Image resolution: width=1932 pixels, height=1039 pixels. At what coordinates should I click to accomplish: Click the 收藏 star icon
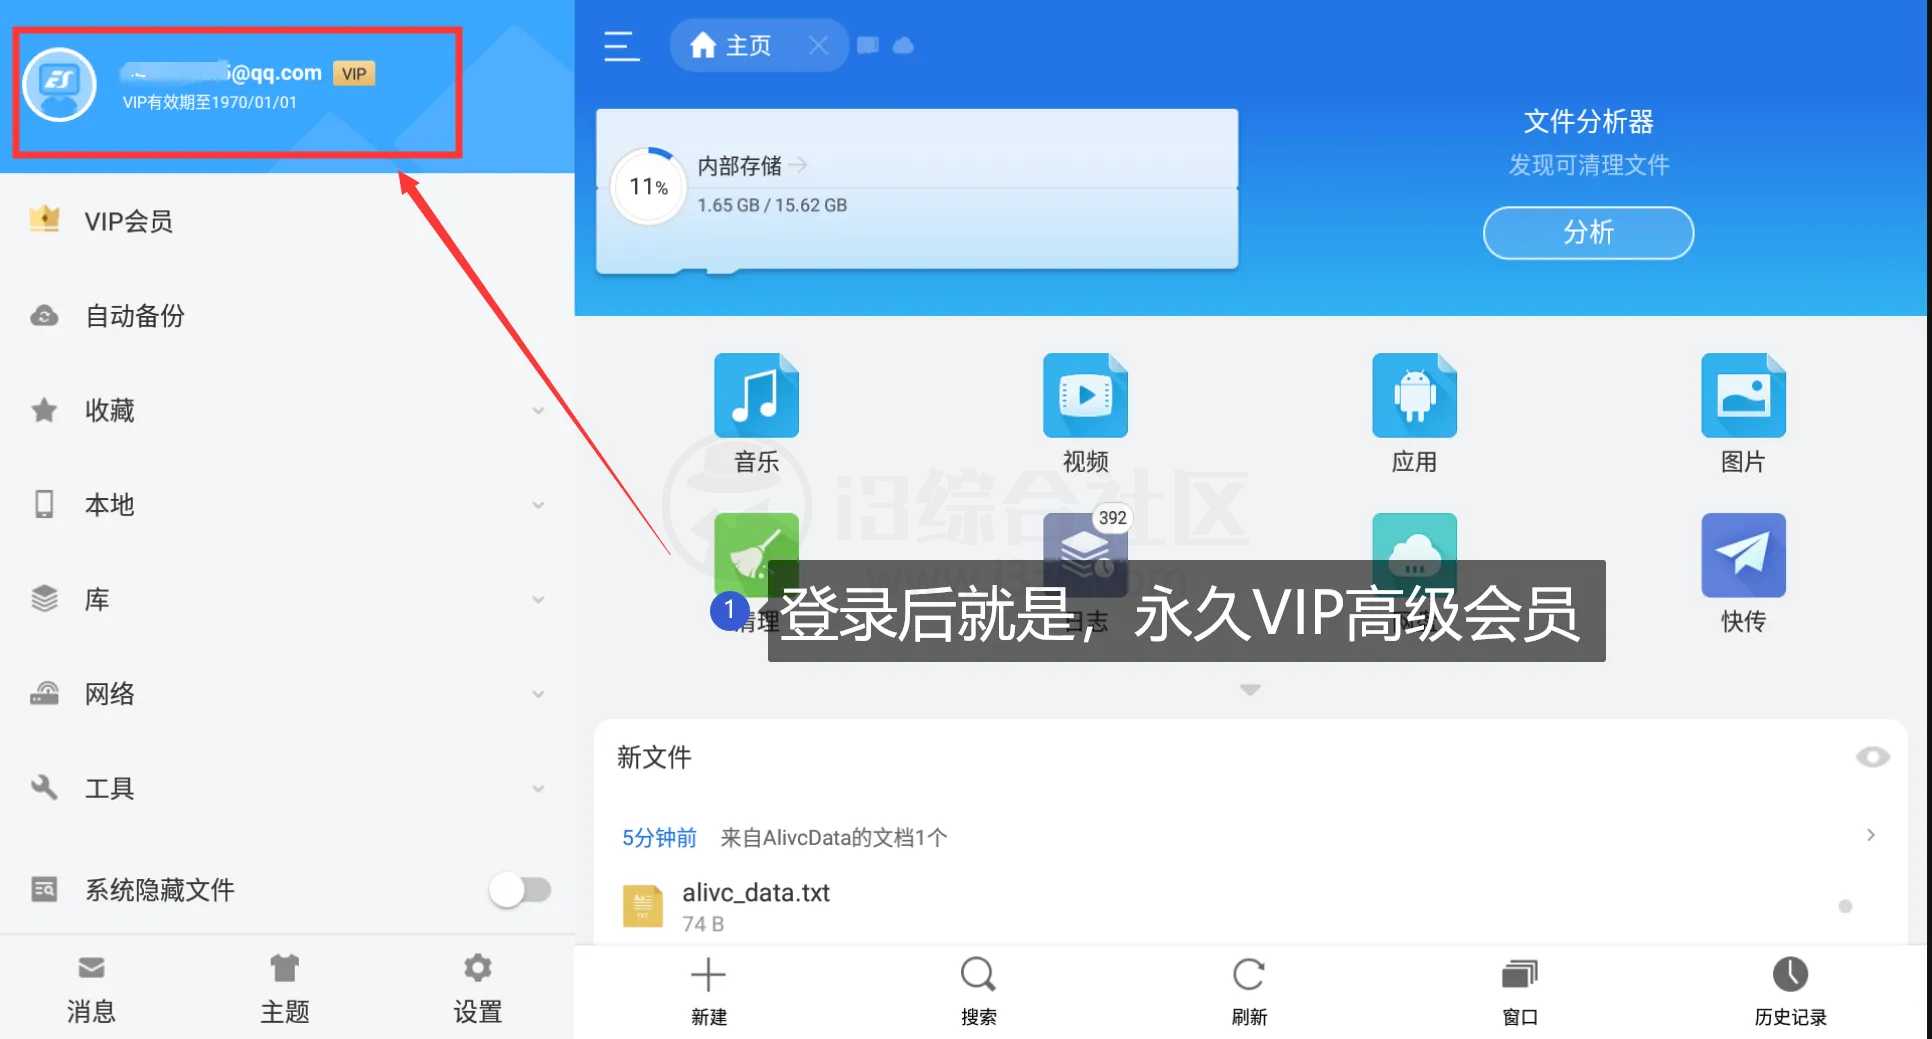point(44,410)
